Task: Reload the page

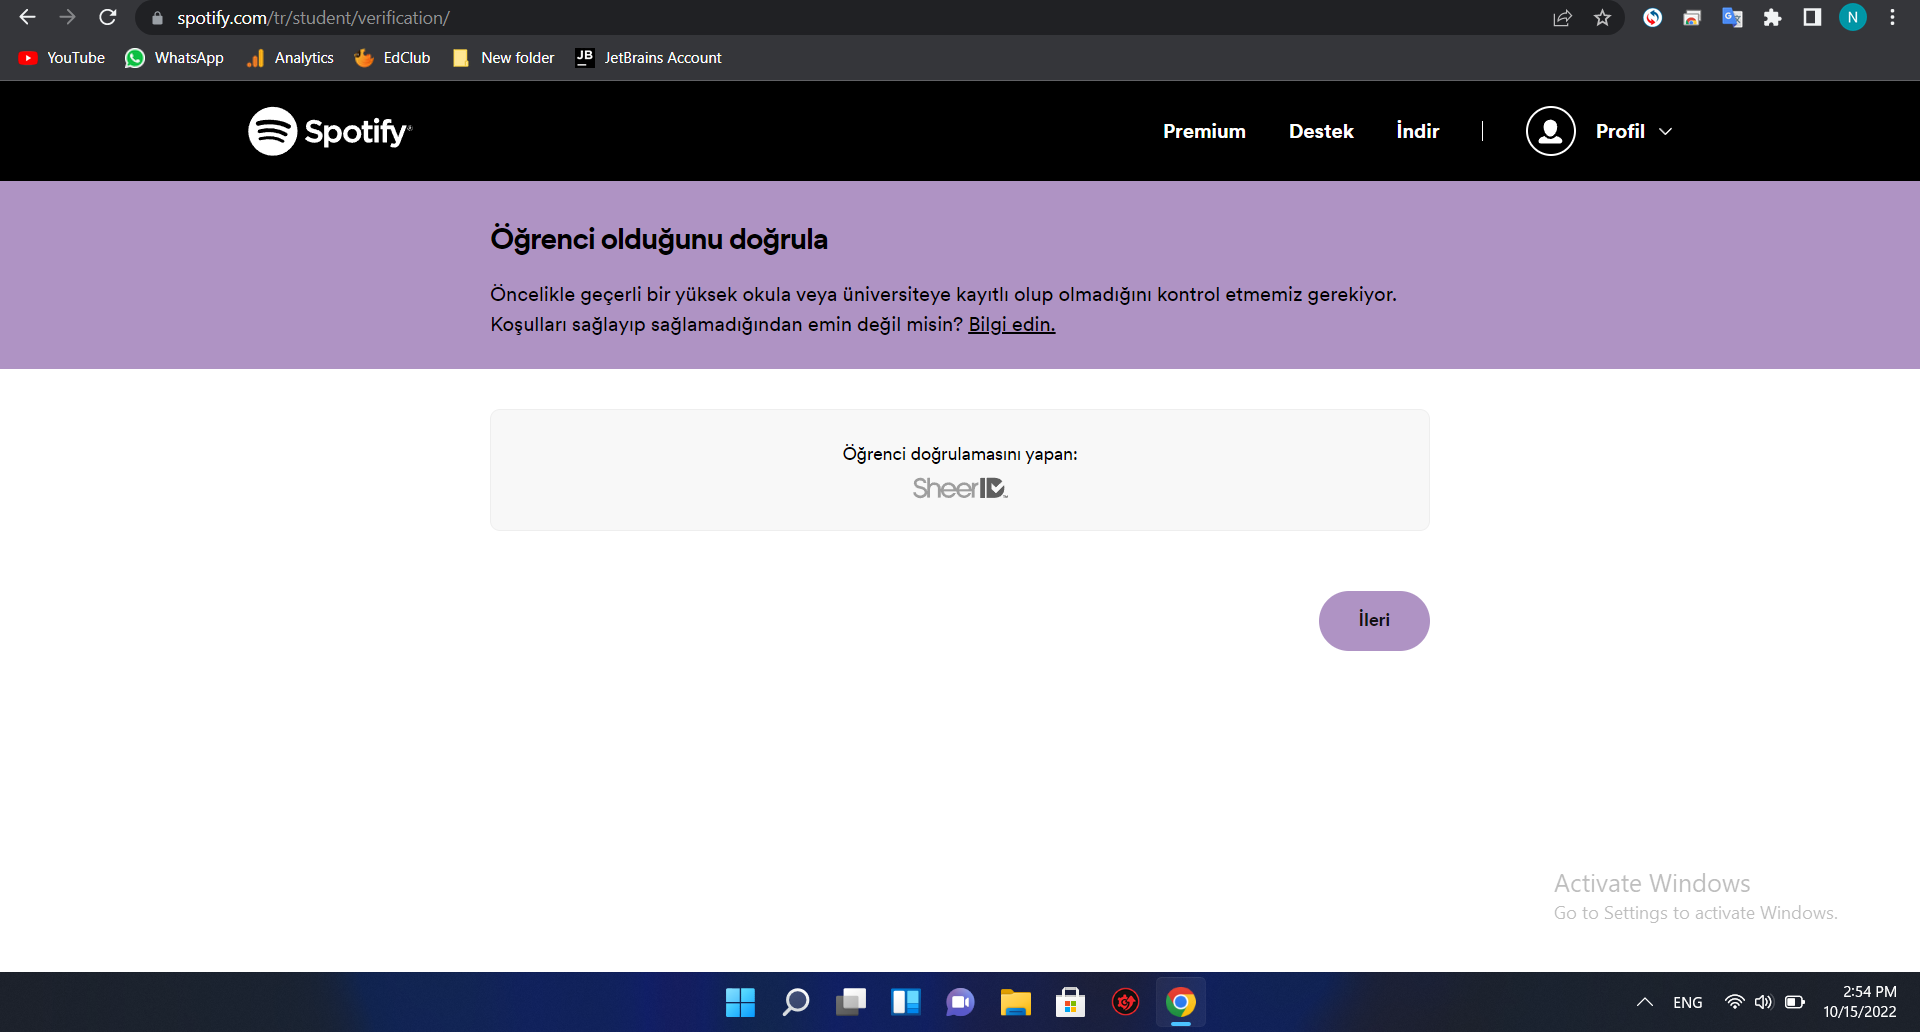Action: click(108, 18)
